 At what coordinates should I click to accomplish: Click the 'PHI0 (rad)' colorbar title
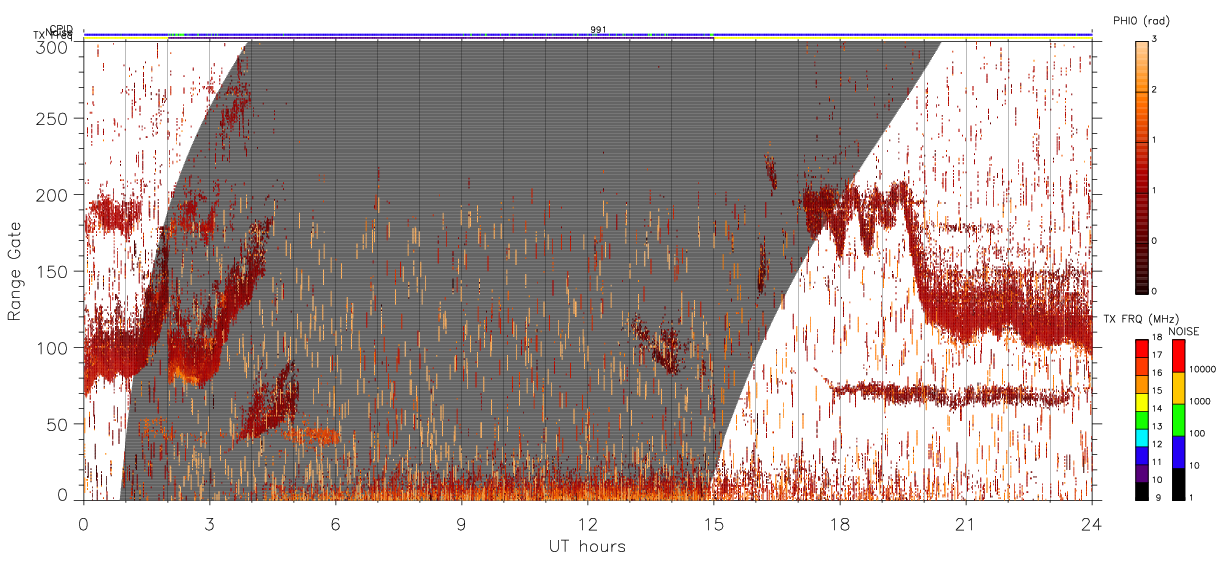[x=1141, y=20]
